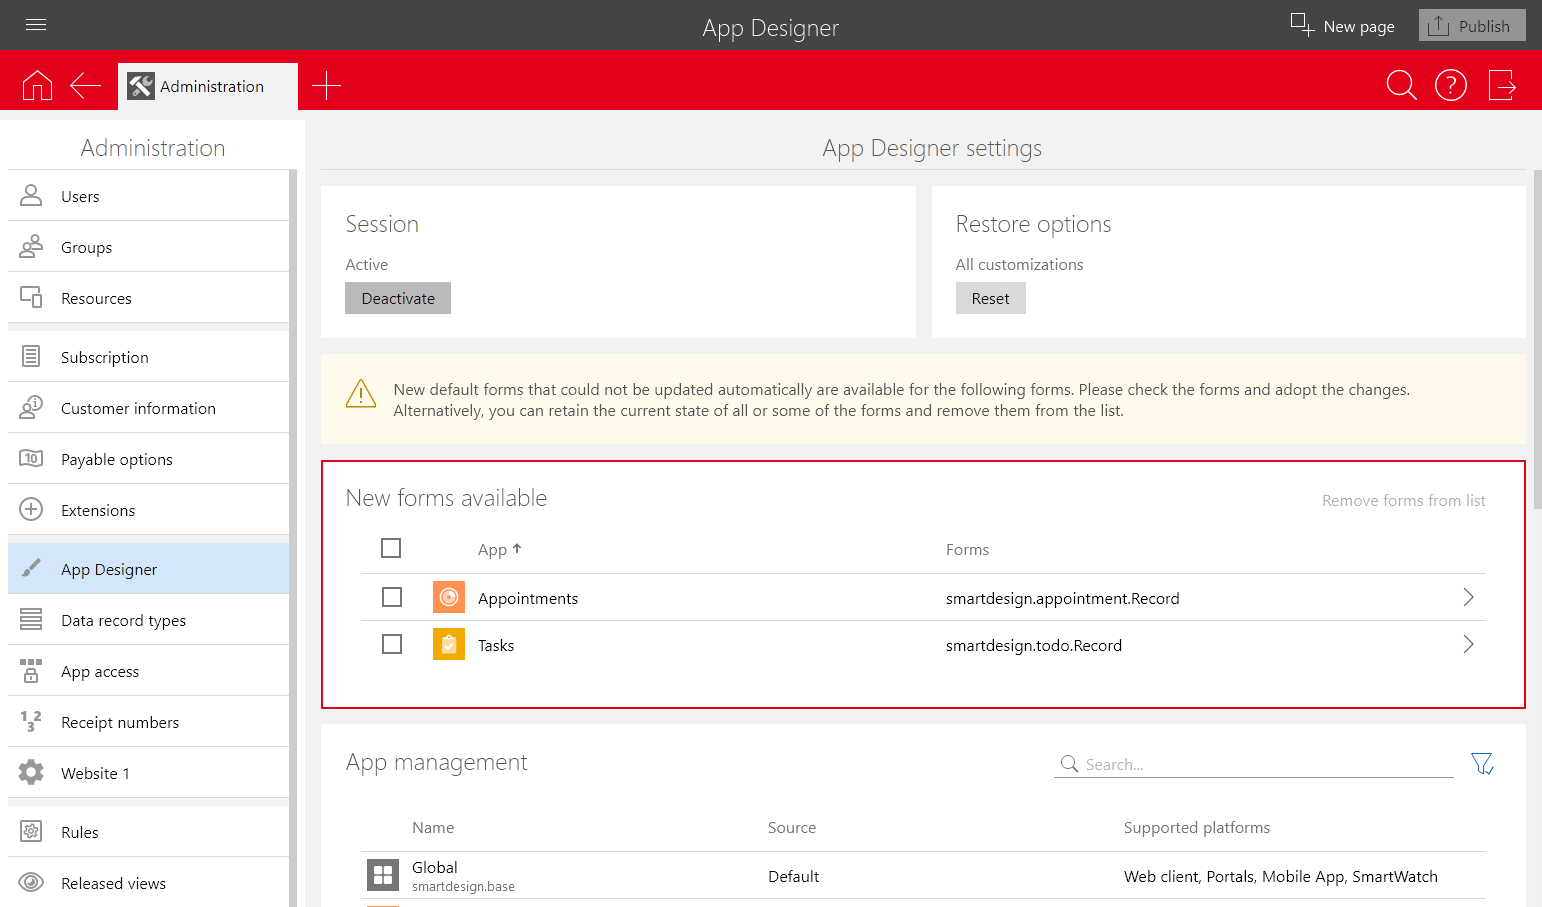
Task: Select all forms header checkbox
Action: 391,548
